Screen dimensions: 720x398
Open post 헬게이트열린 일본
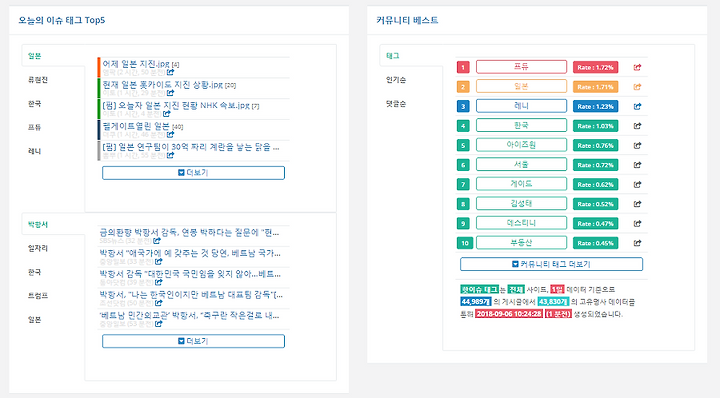click(x=136, y=126)
